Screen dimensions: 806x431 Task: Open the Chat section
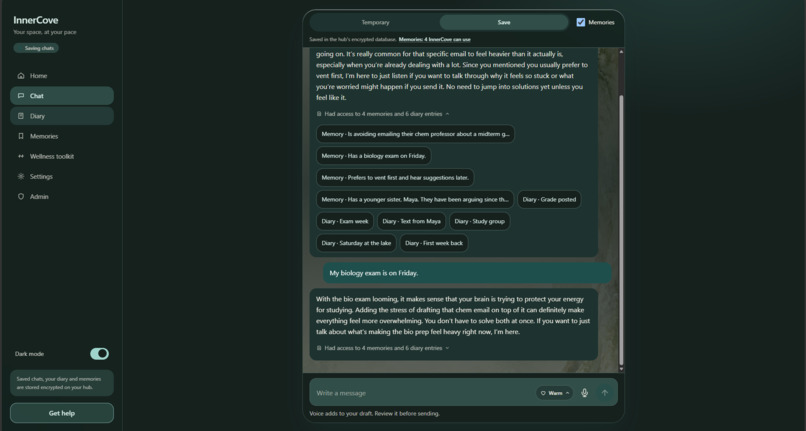62,96
